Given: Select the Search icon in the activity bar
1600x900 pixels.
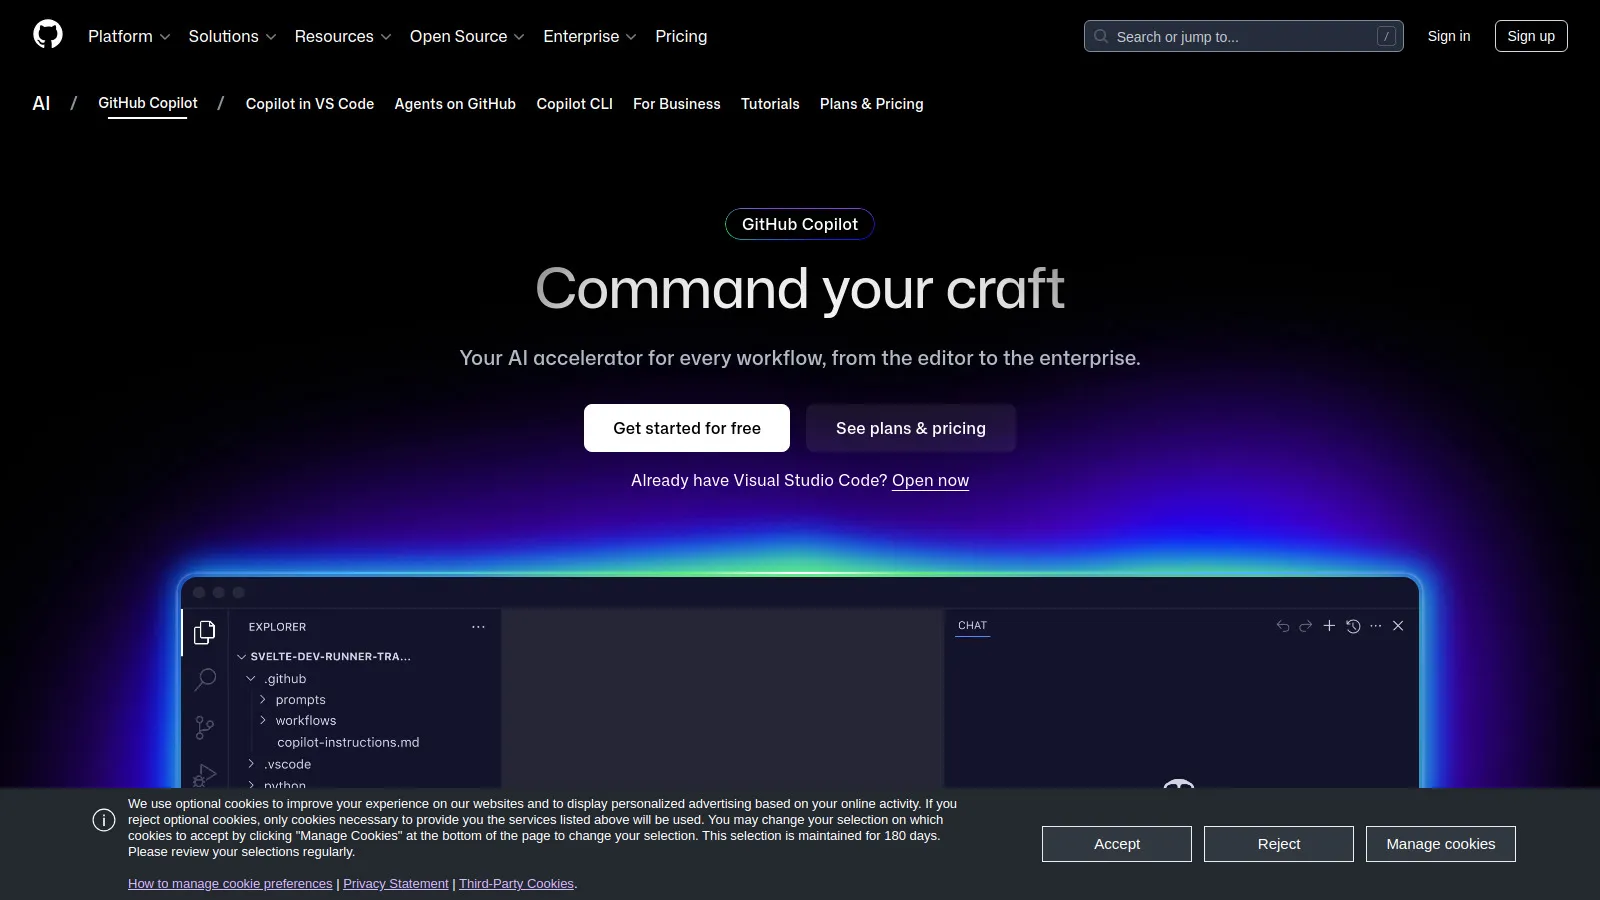Looking at the screenshot, I should pos(205,679).
